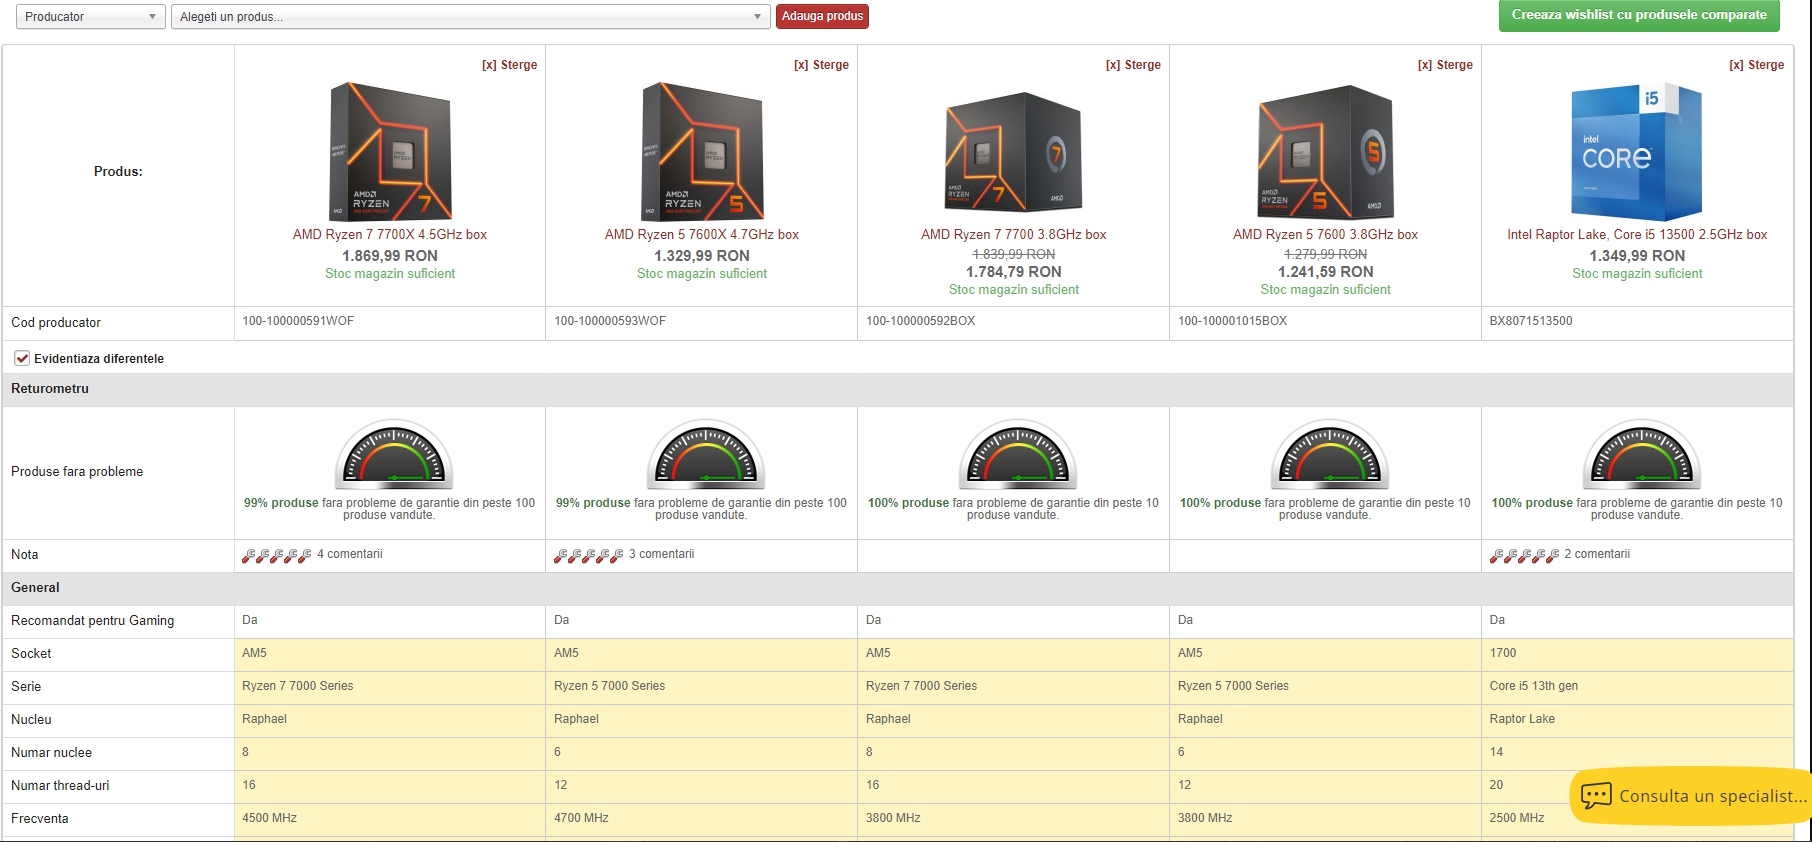Viewport: 1812px width, 842px height.
Task: Select the price 1.329,99 RON
Action: pyautogui.click(x=702, y=256)
